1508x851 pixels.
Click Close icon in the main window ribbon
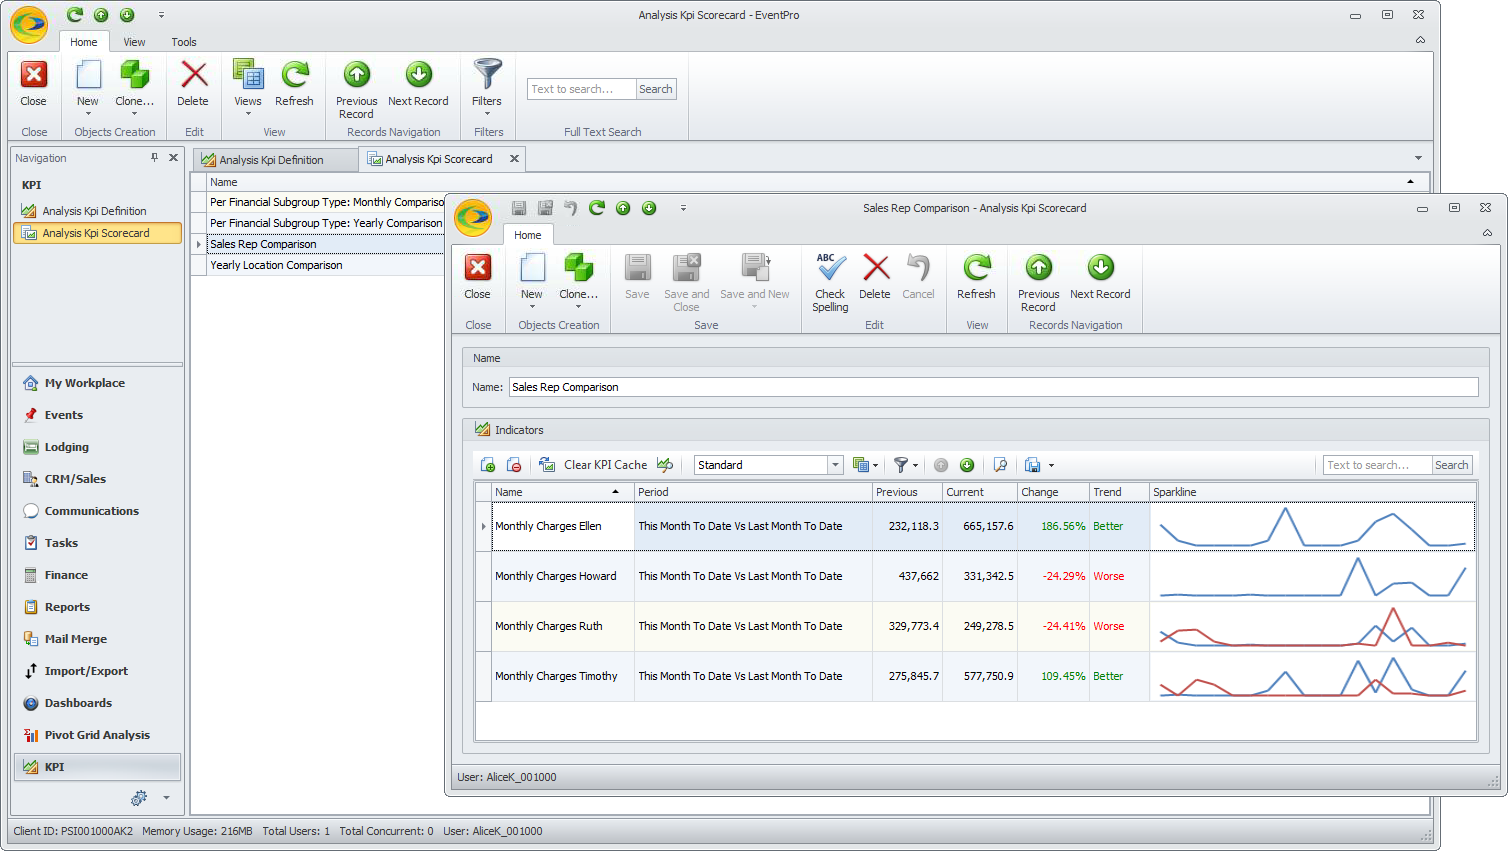[34, 75]
